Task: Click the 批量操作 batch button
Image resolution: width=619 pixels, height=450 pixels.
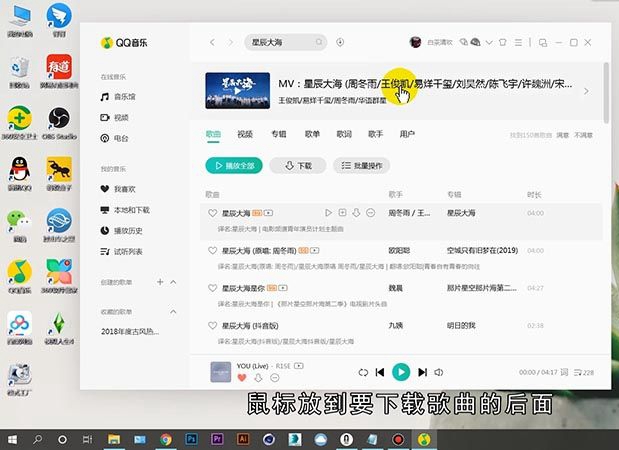Action: pos(362,166)
